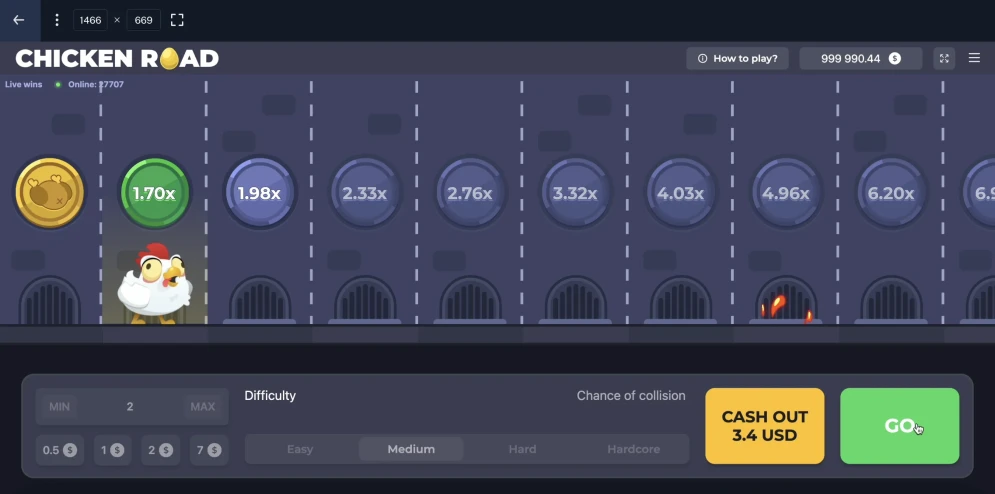Click the gold roasted chicken coin
995x494 pixels.
pos(49,193)
